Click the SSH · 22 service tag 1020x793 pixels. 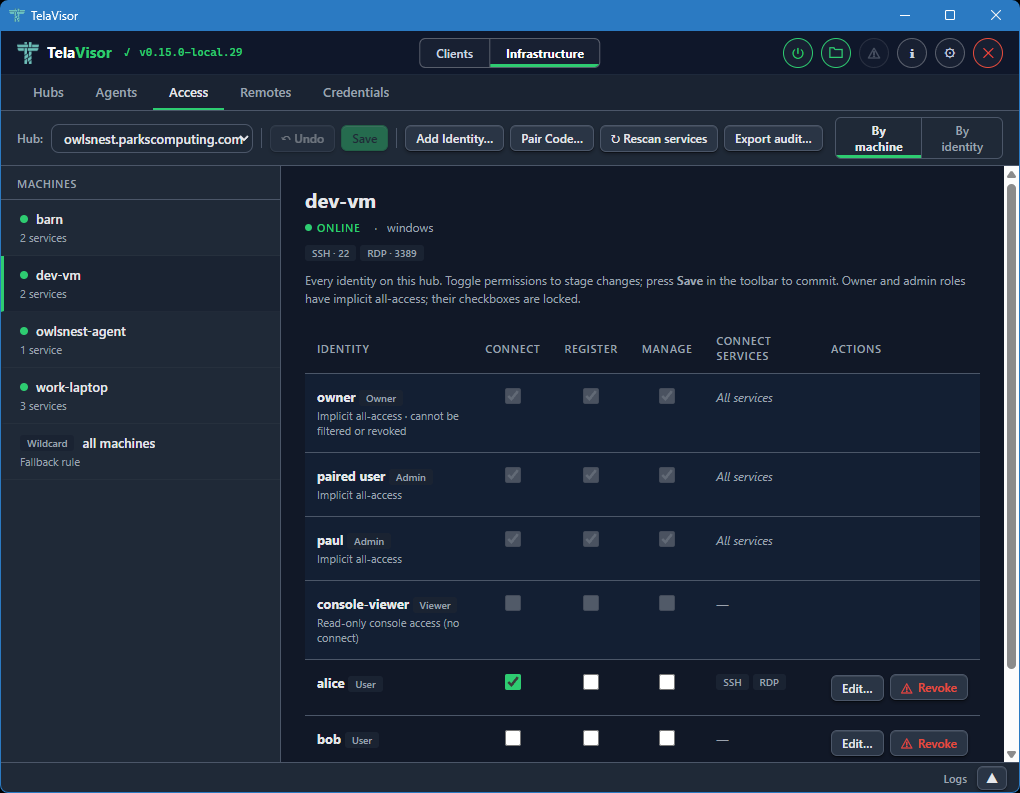330,253
